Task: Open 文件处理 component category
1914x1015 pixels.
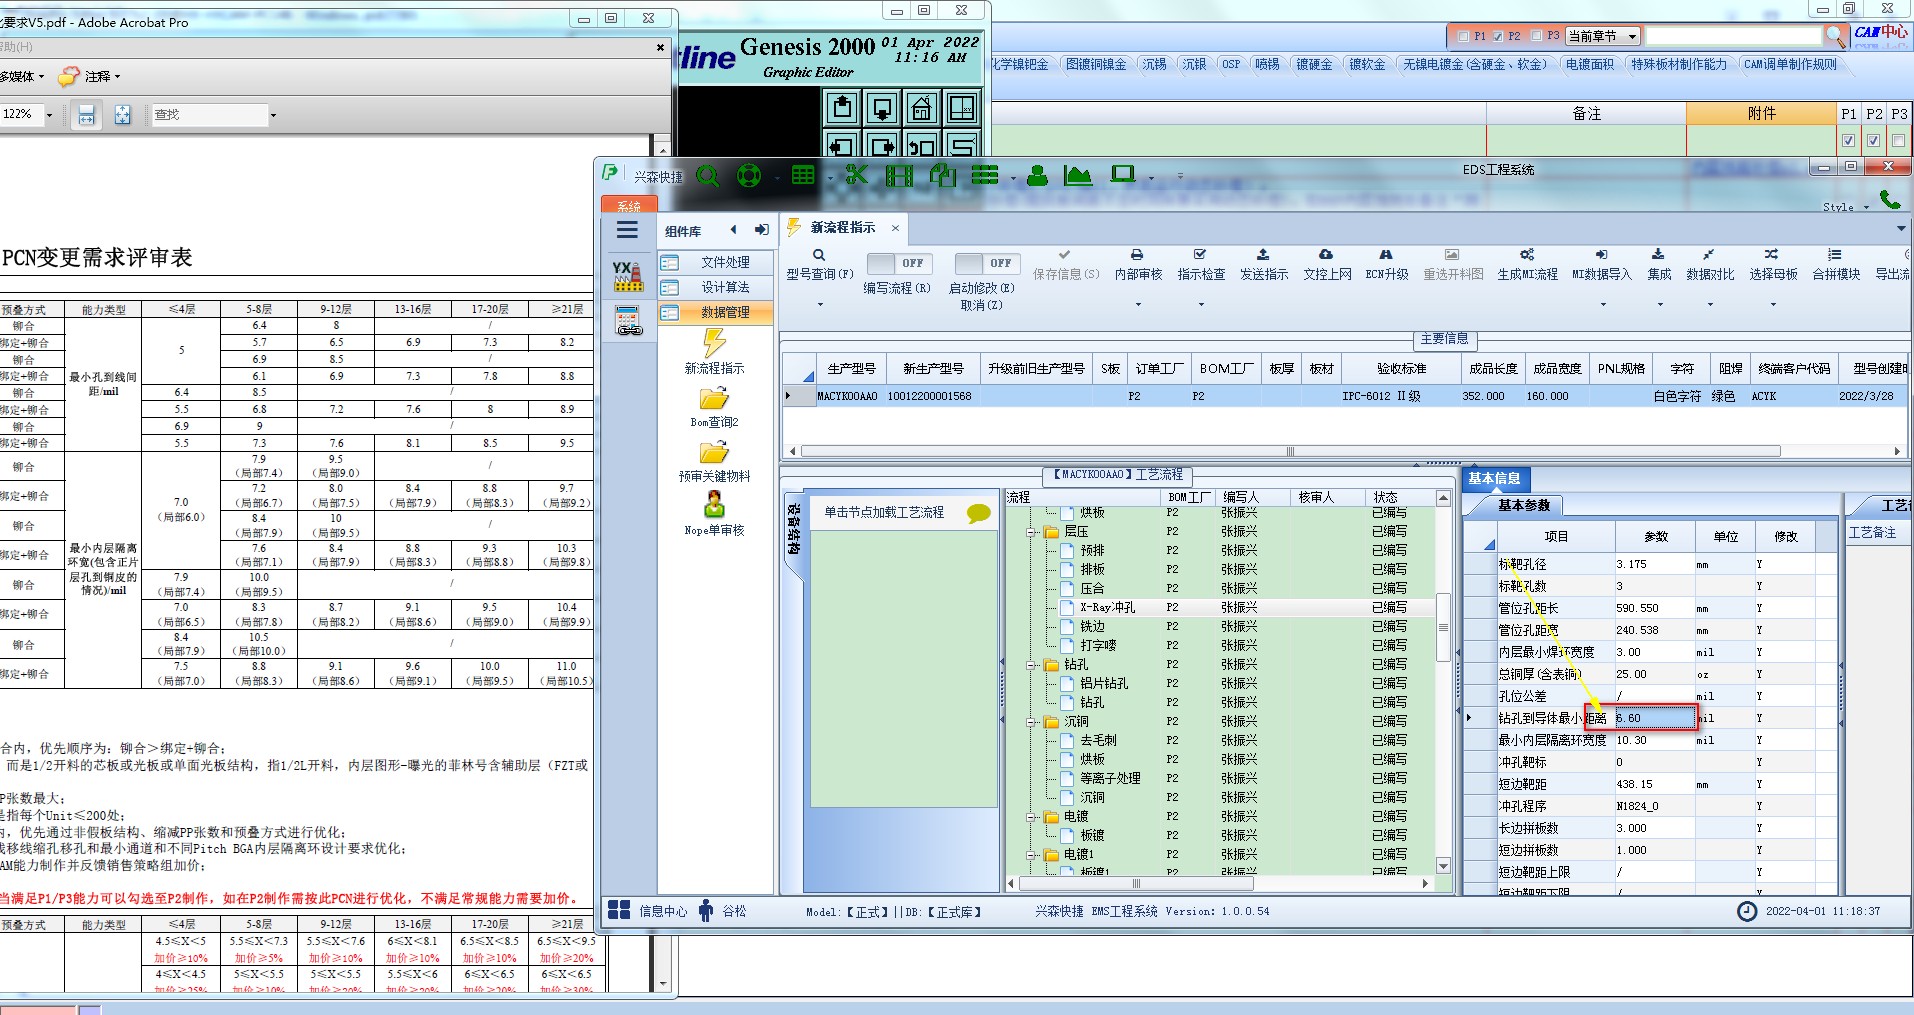Action: click(x=716, y=262)
